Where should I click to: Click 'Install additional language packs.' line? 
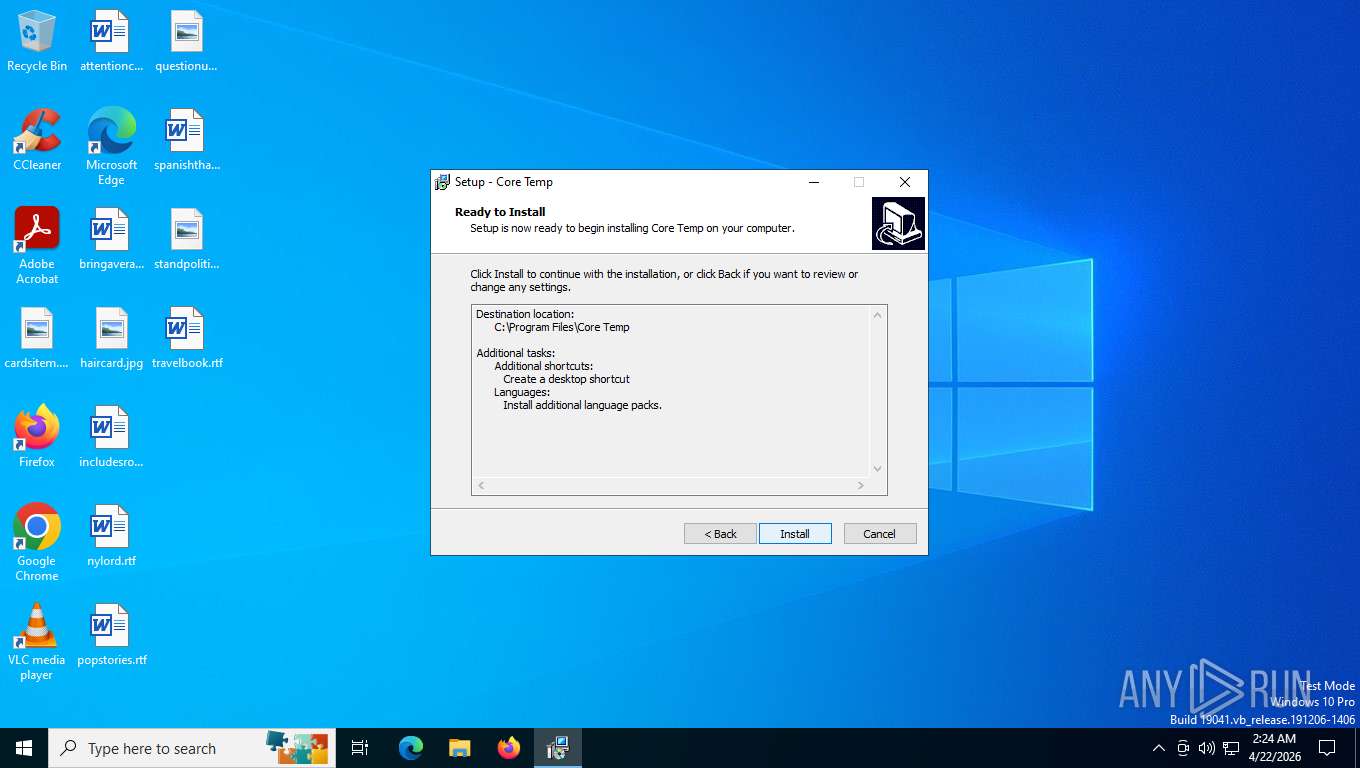tap(582, 405)
